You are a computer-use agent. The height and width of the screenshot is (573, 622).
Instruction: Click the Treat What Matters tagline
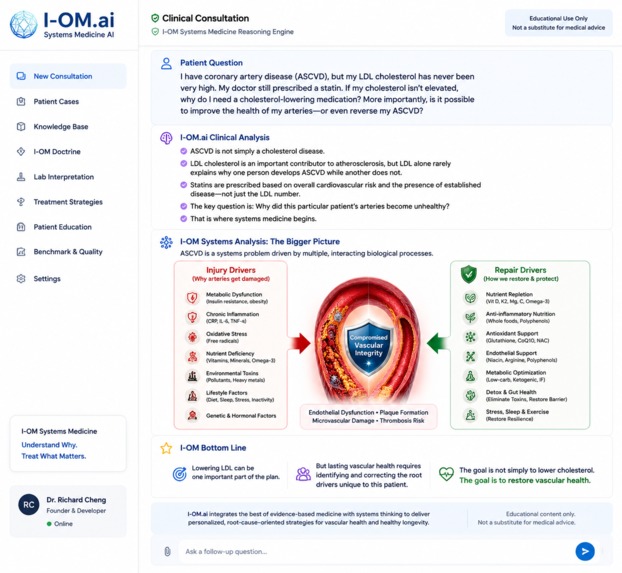point(54,456)
